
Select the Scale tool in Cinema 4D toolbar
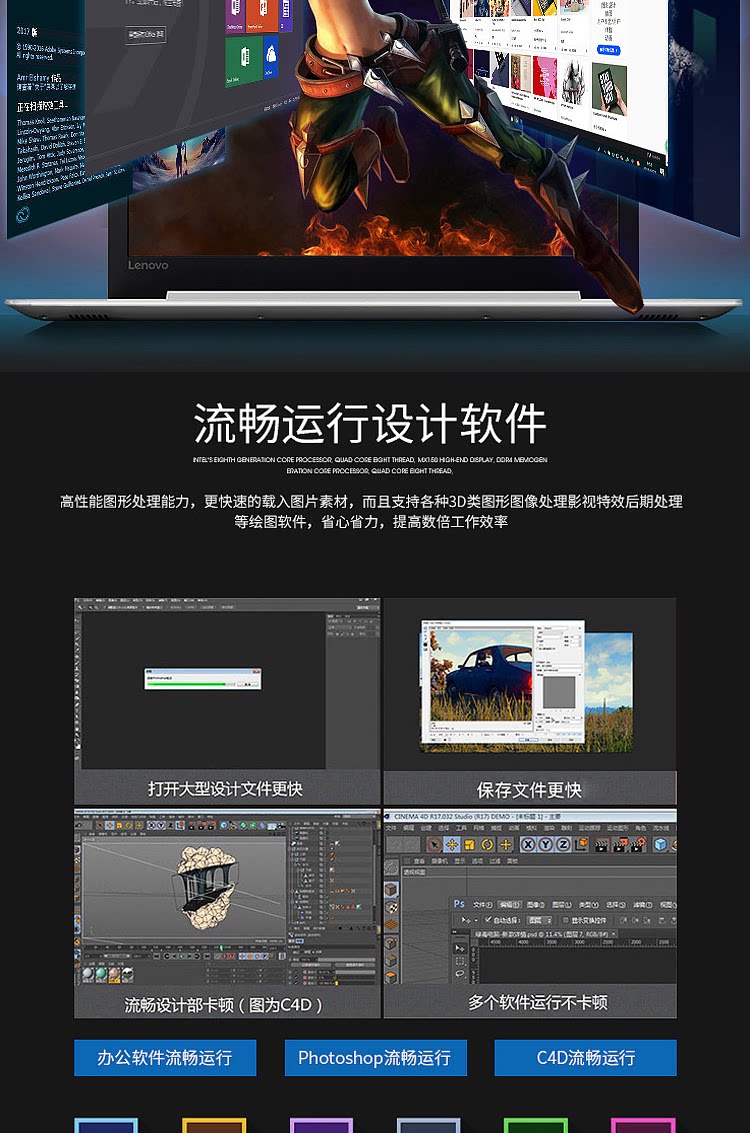(470, 845)
